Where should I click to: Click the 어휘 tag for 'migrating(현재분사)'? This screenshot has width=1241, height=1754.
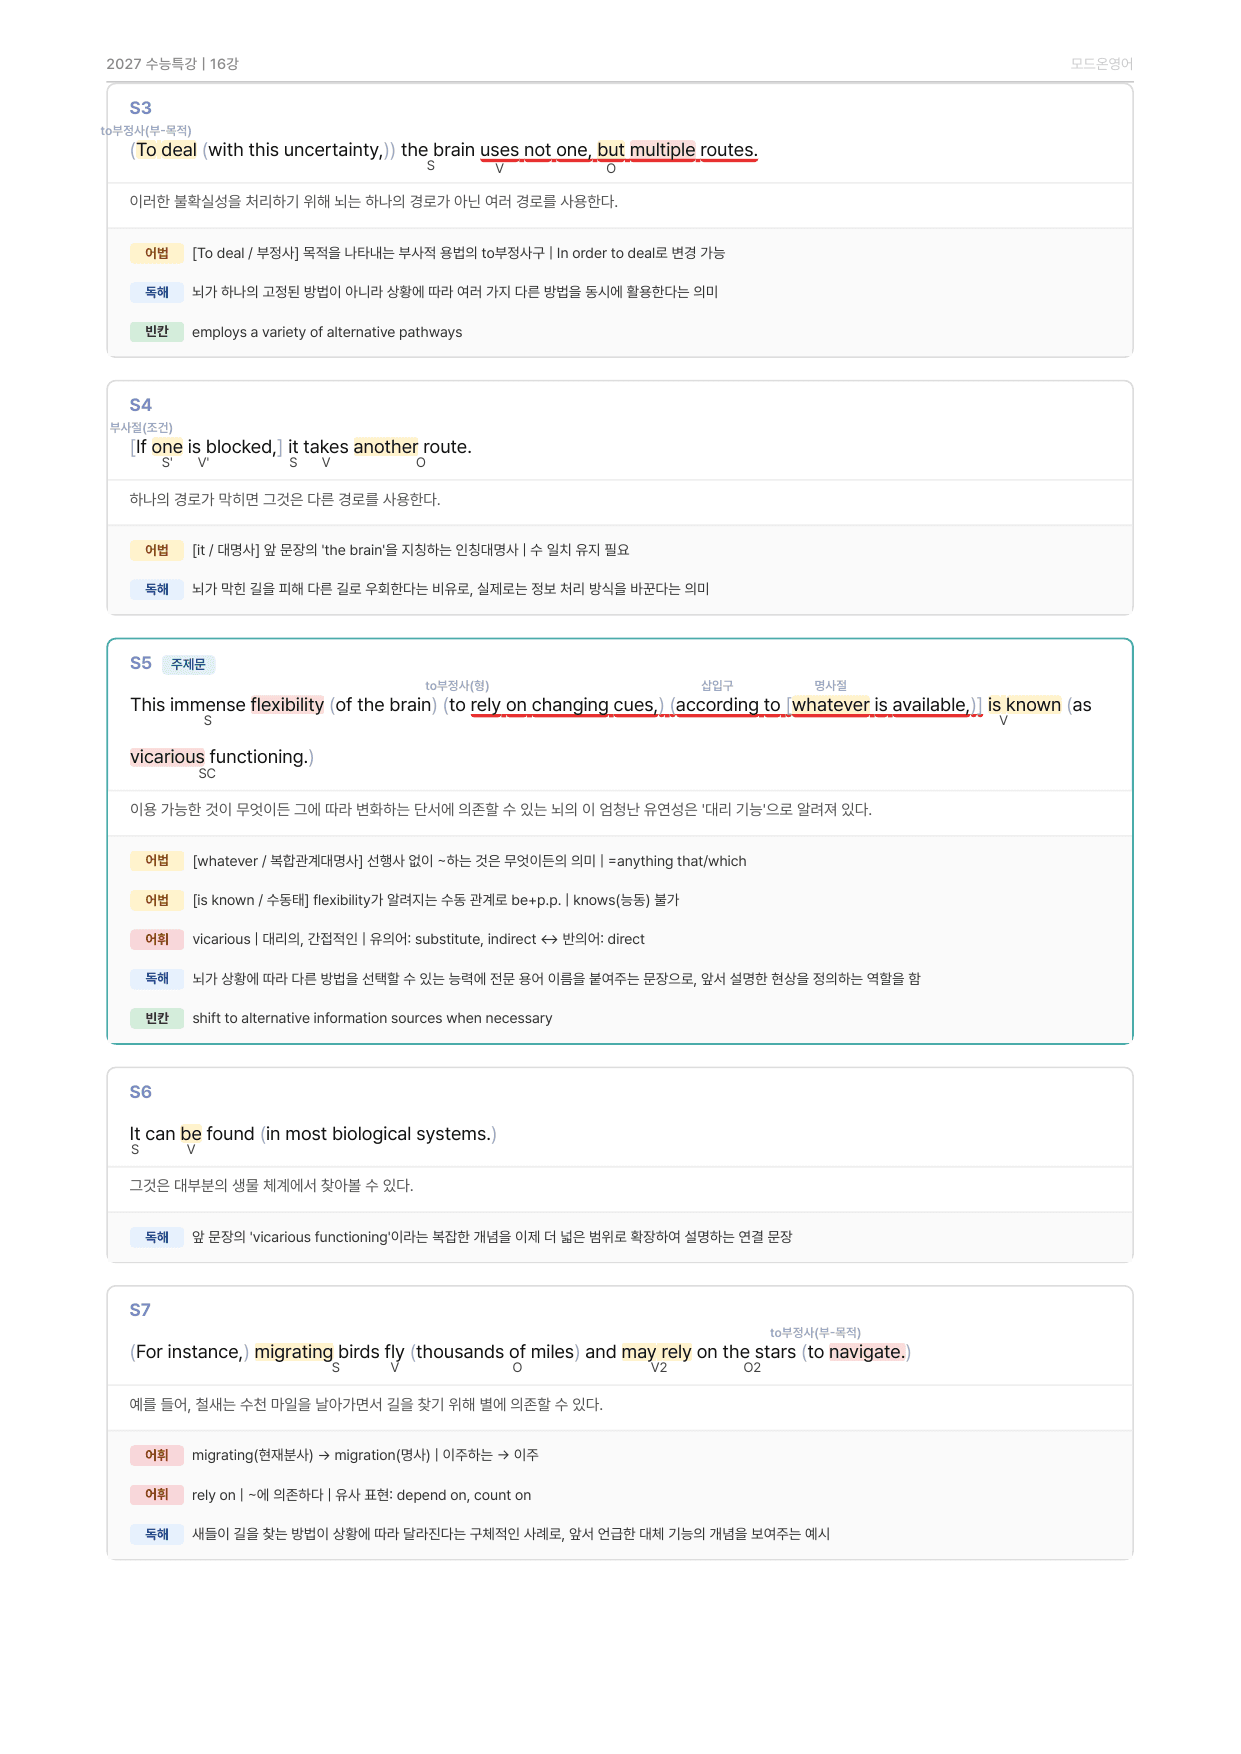[x=156, y=1455]
